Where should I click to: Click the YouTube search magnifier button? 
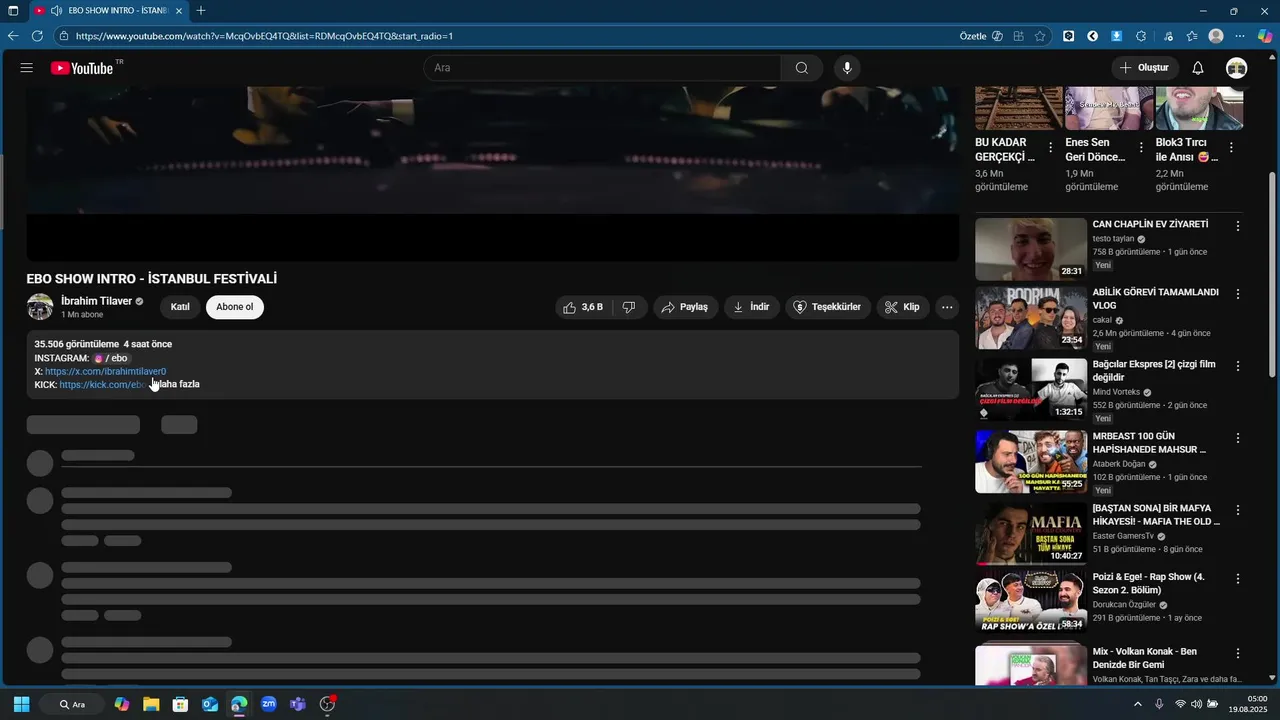click(802, 68)
